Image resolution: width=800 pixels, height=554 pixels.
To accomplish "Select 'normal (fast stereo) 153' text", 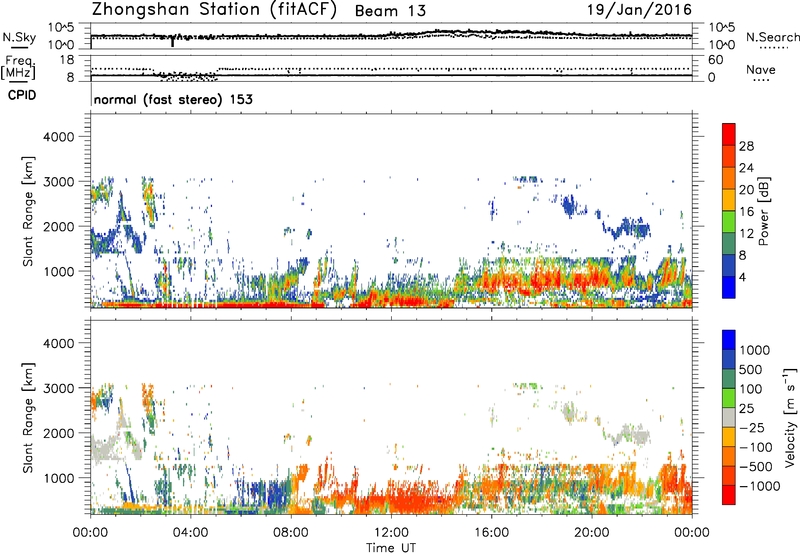I will 173,99.
